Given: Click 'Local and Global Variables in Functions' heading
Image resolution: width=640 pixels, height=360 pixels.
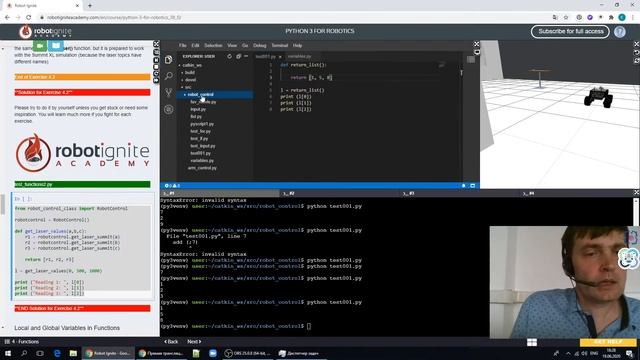Looking at the screenshot, I should [67, 328].
